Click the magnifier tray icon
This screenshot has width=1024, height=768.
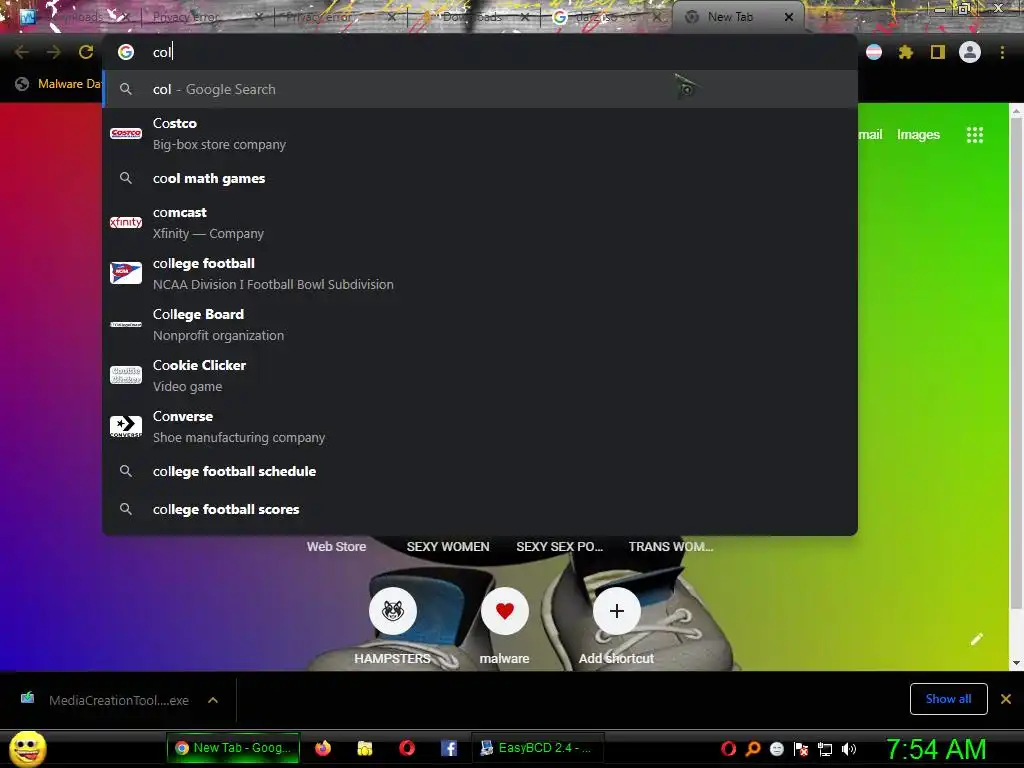tap(753, 749)
